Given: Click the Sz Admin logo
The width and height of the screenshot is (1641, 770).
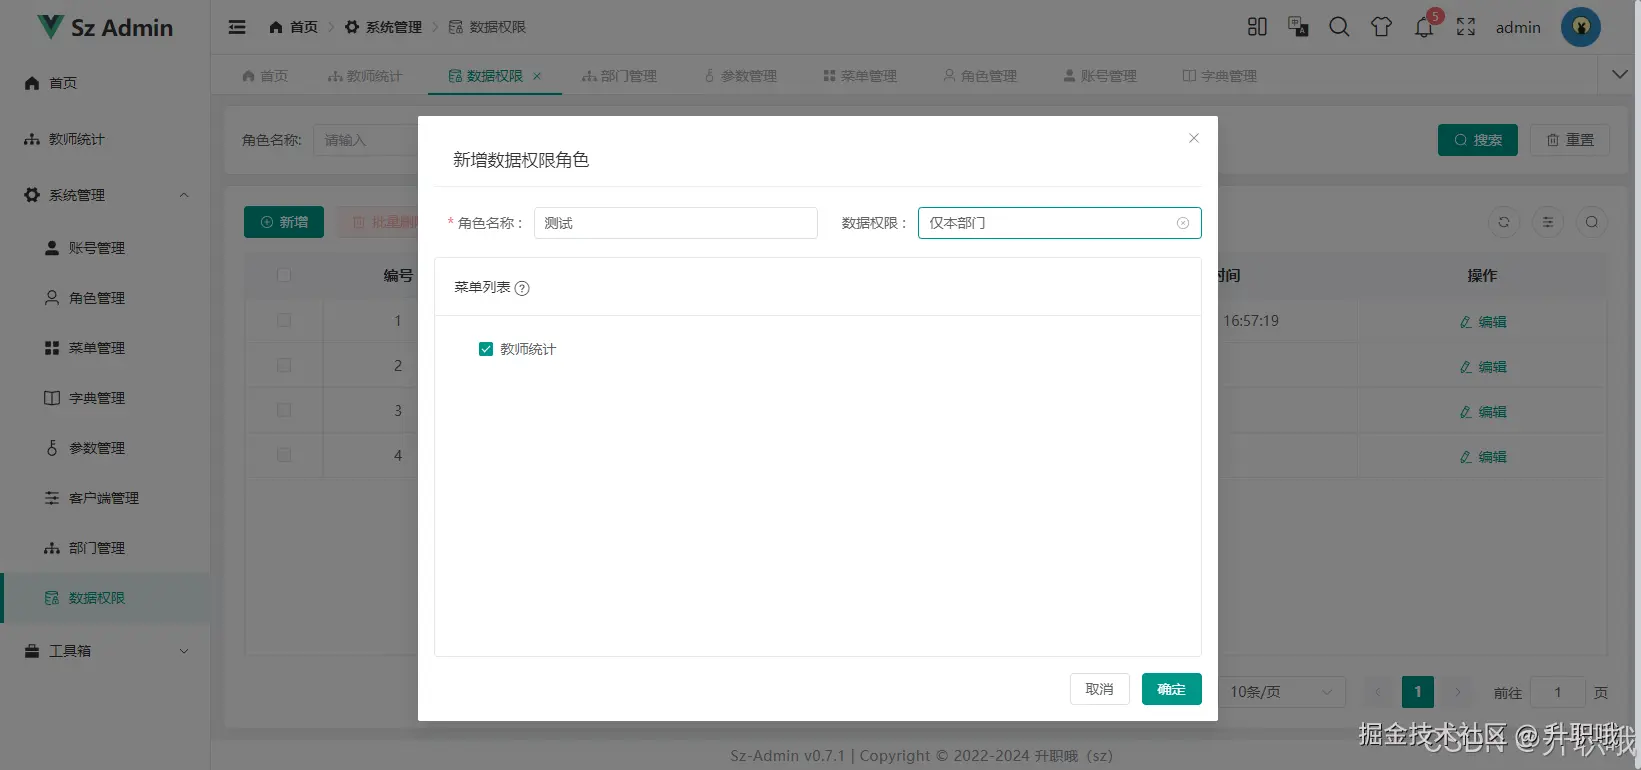Looking at the screenshot, I should 105,27.
